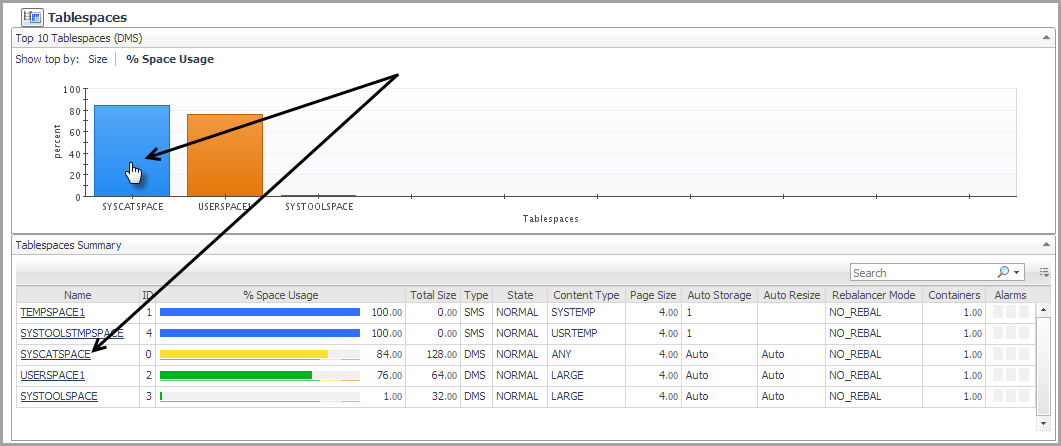This screenshot has width=1061, height=446.
Task: Open the SYSTOOLSTMPSPACE tablespace link
Action: point(72,334)
